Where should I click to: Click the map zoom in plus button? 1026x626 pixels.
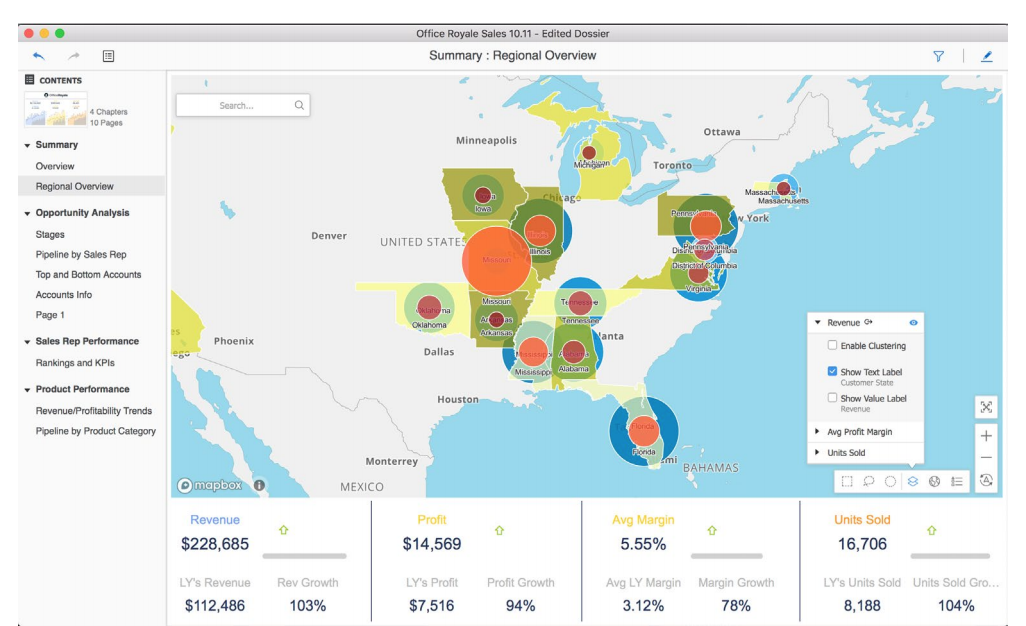986,436
